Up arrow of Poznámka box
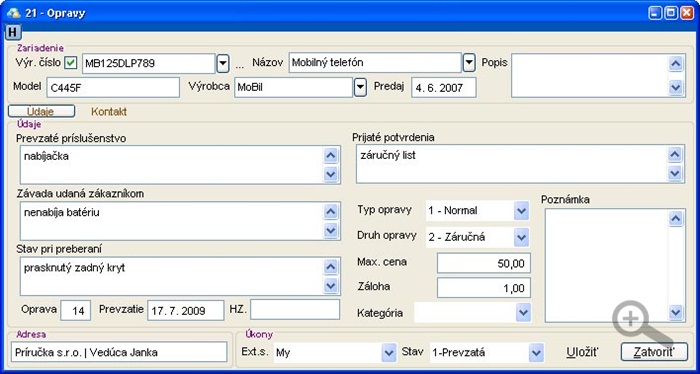Image resolution: width=700 pixels, height=374 pixels. (x=676, y=219)
